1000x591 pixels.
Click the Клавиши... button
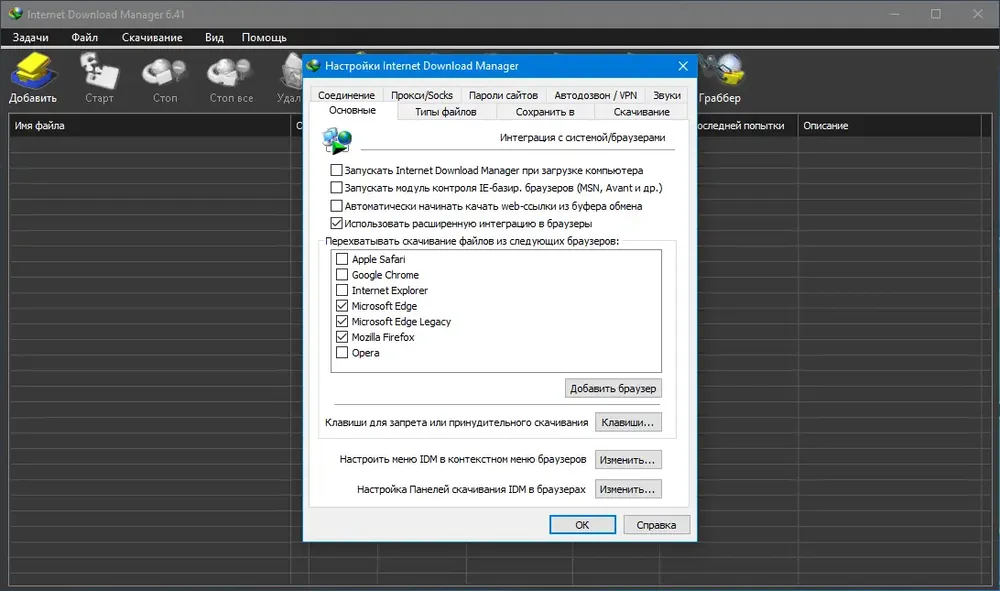[628, 422]
